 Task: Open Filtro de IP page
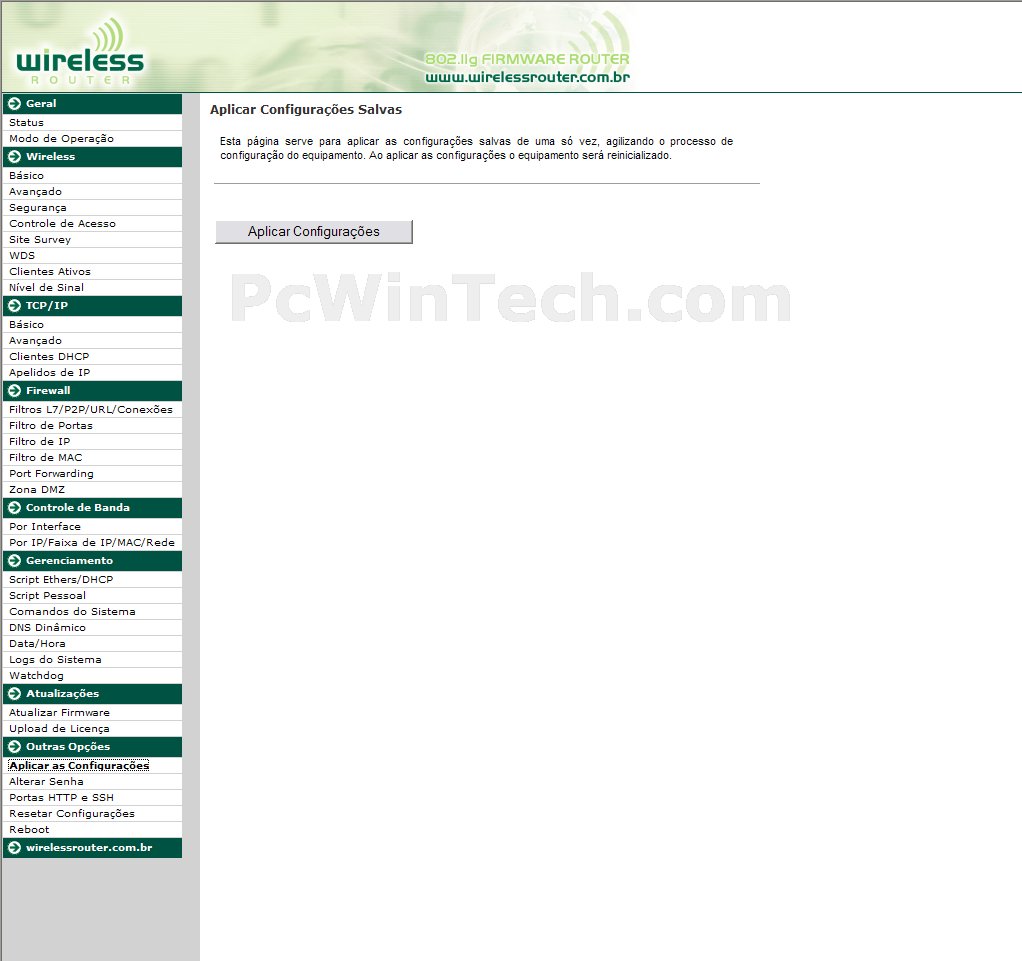pyautogui.click(x=40, y=442)
